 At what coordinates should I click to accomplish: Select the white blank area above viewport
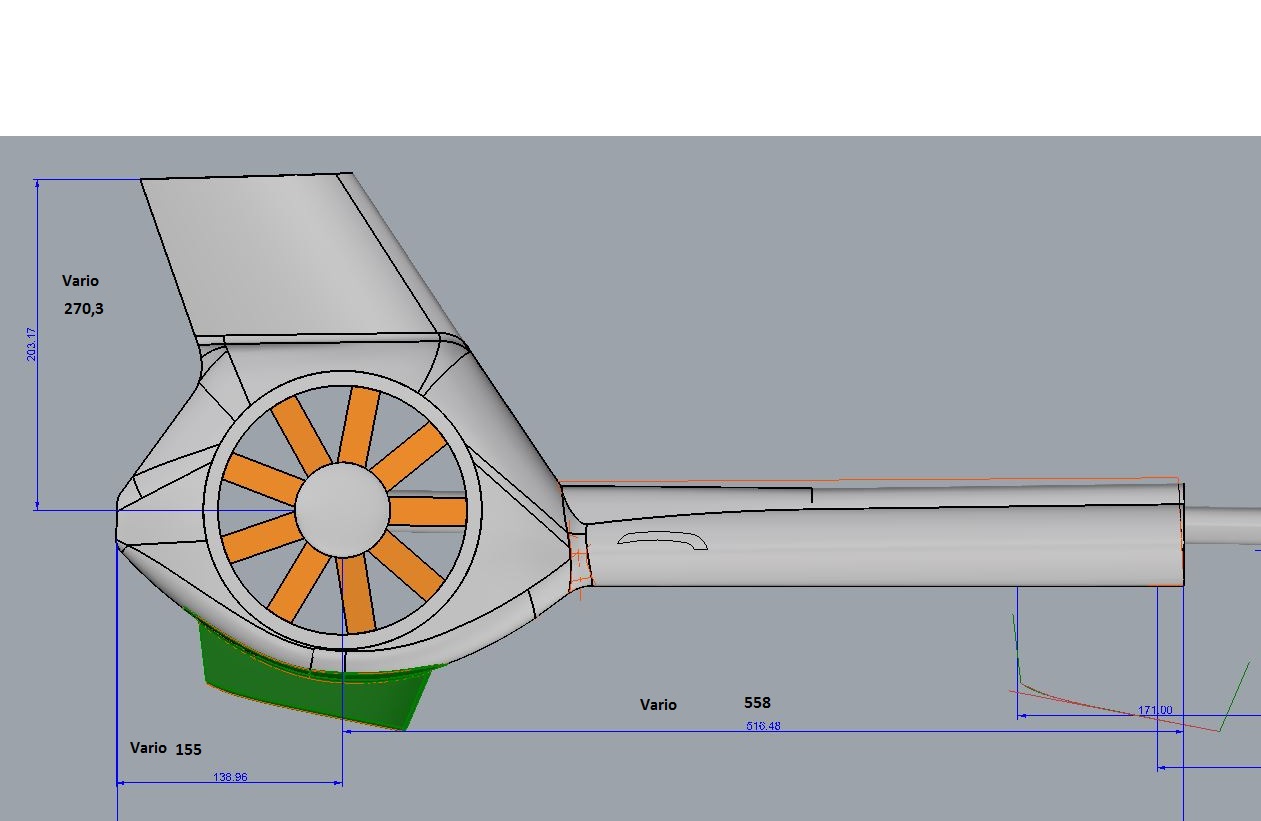pos(630,65)
